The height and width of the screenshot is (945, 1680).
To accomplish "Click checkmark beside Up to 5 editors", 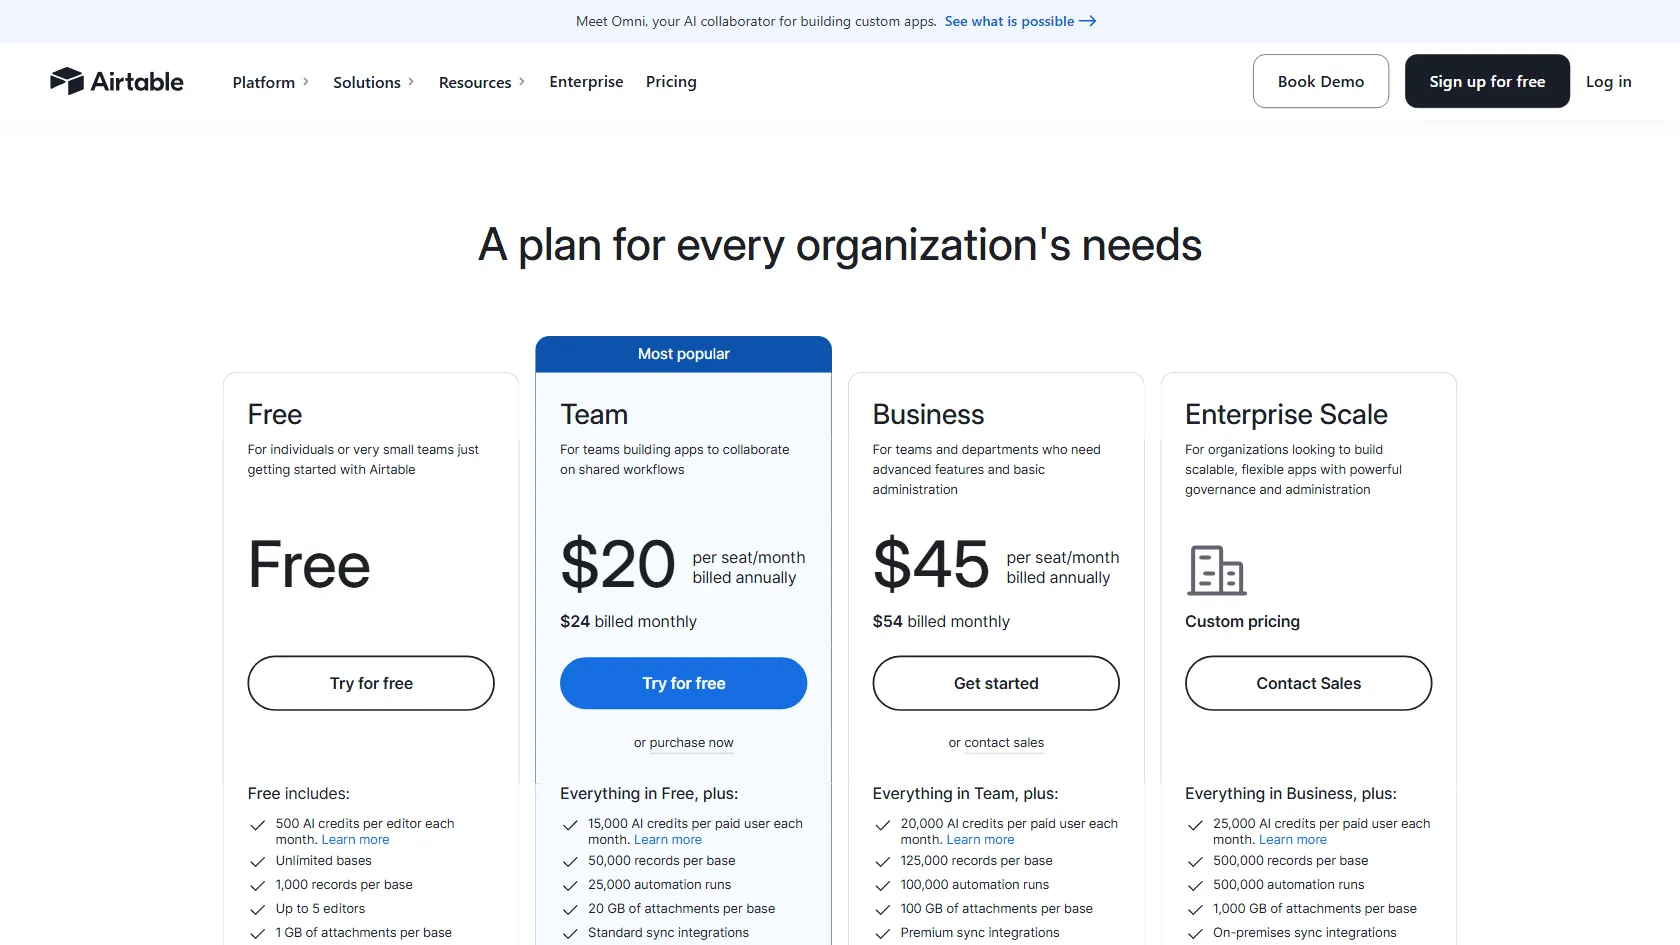I will [257, 909].
